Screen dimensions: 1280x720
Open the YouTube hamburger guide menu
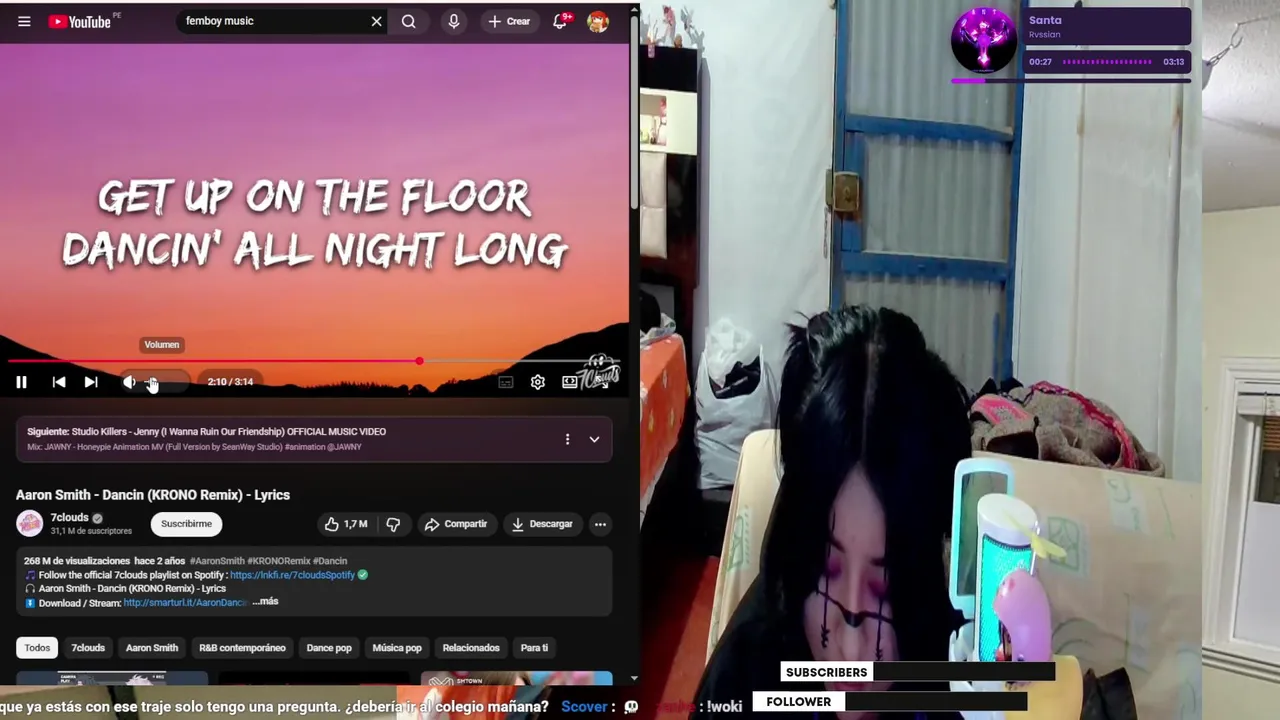(24, 21)
